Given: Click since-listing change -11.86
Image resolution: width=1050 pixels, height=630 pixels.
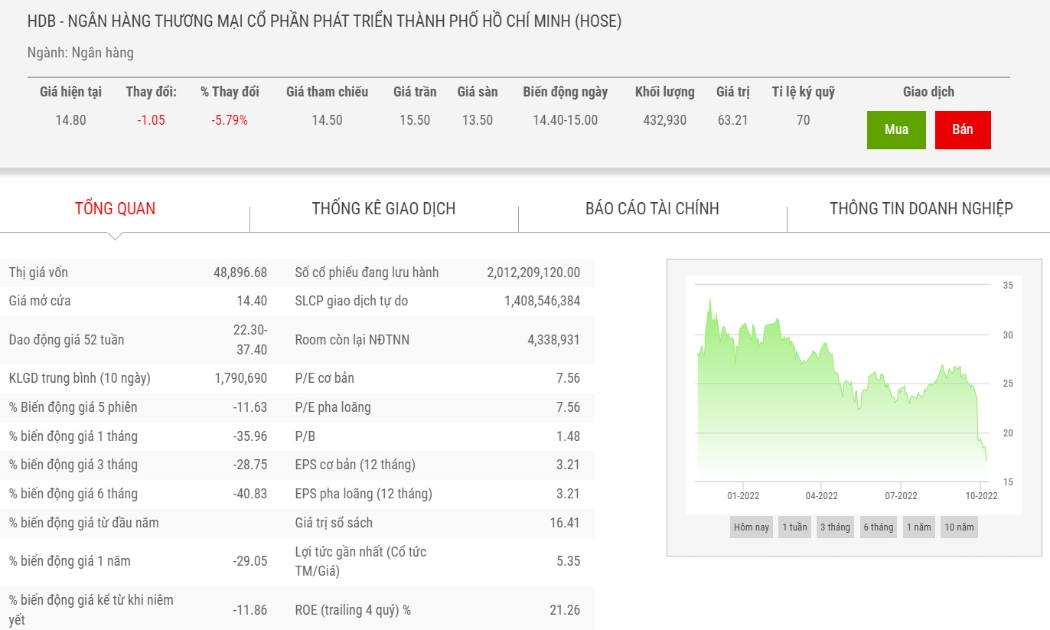Looking at the screenshot, I should (x=250, y=610).
